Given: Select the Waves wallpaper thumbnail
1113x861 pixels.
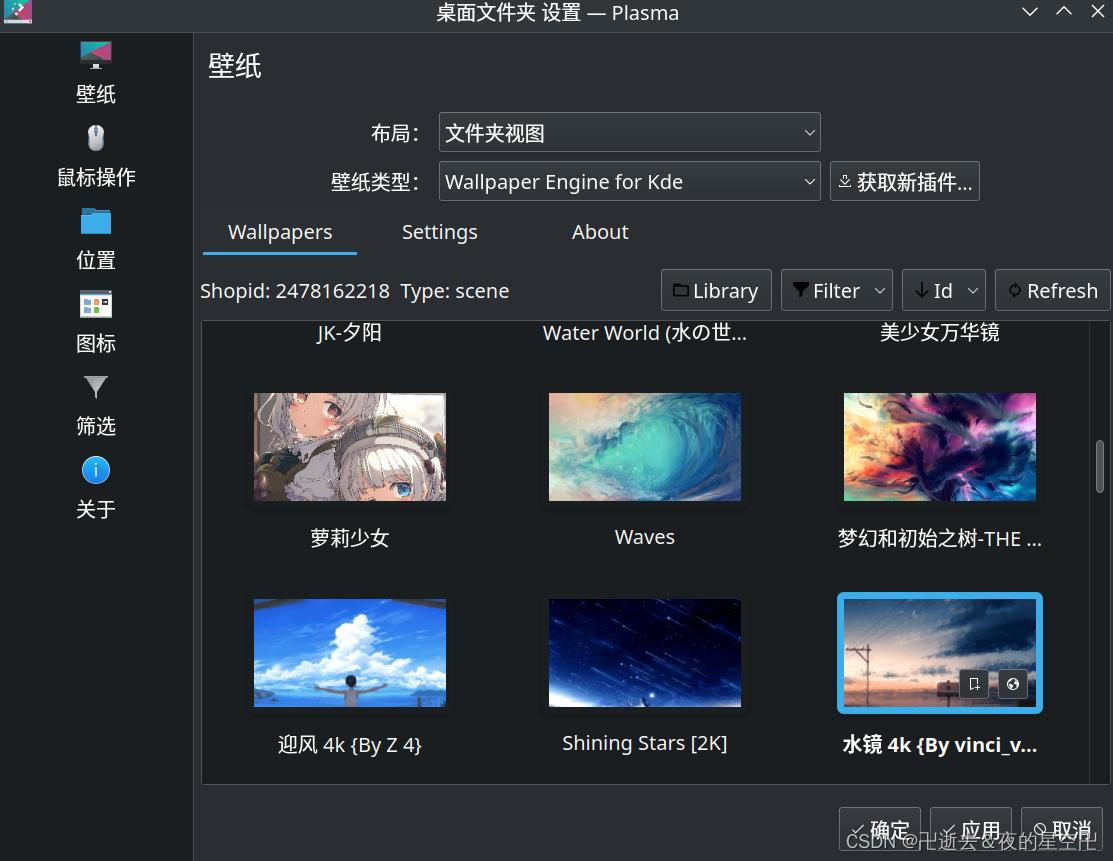Looking at the screenshot, I should [x=644, y=447].
